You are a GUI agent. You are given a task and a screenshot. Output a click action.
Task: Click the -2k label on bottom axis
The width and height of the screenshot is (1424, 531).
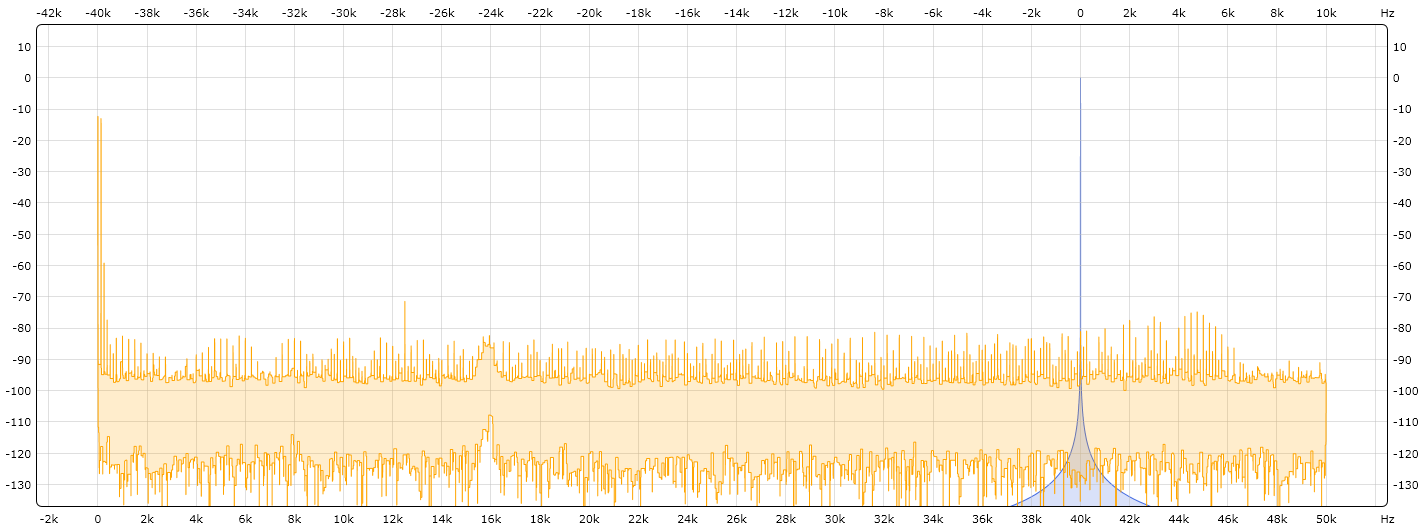49,519
